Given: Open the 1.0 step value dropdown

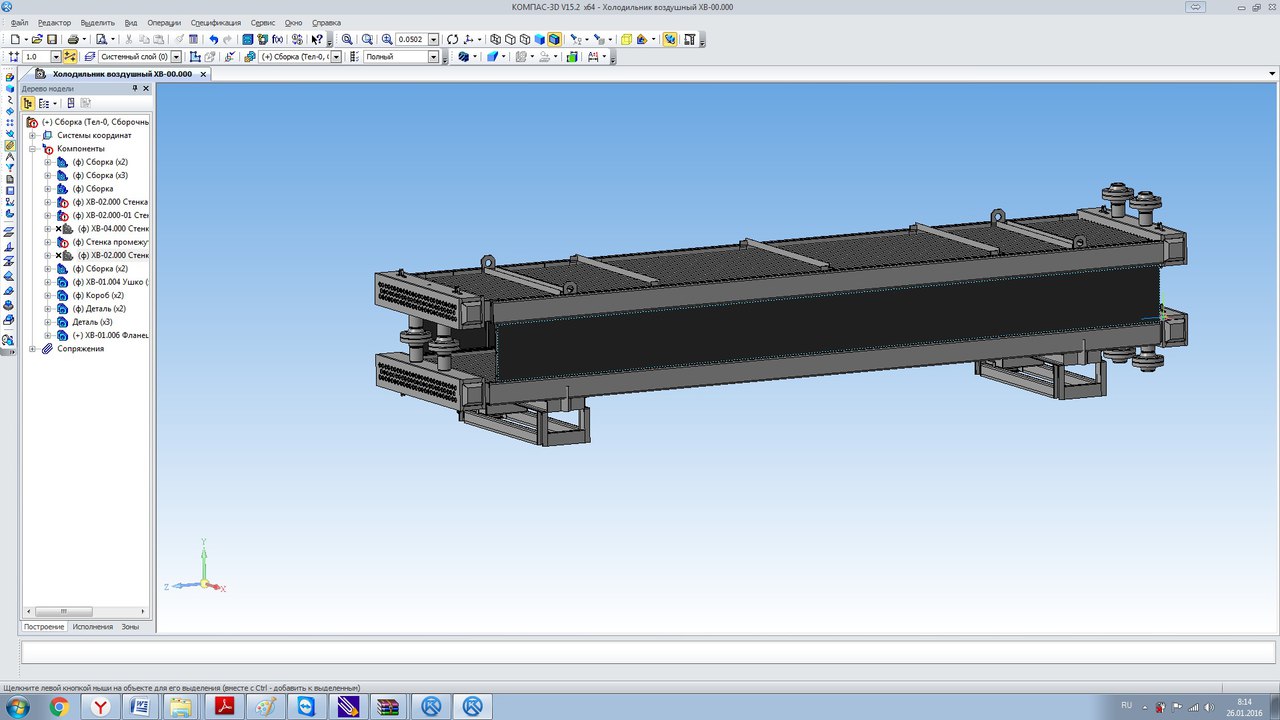Looking at the screenshot, I should coord(56,57).
